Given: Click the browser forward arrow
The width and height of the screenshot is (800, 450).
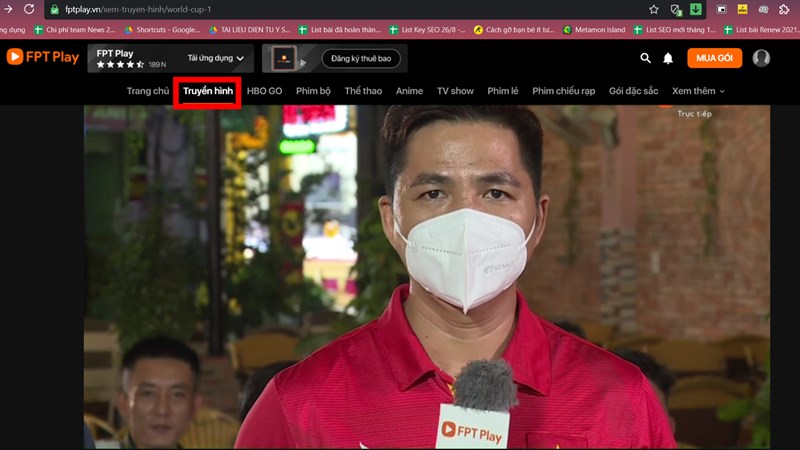Looking at the screenshot, I should tap(8, 9).
